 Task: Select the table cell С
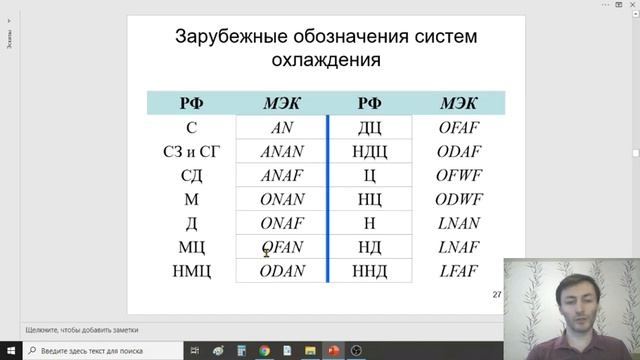(x=191, y=127)
